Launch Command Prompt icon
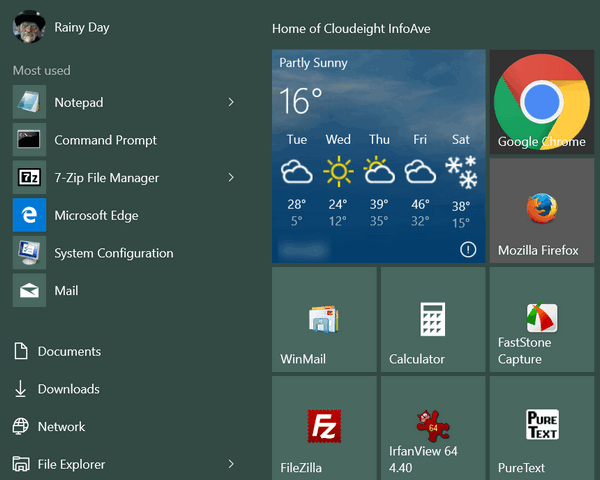600x480 pixels. pos(29,140)
